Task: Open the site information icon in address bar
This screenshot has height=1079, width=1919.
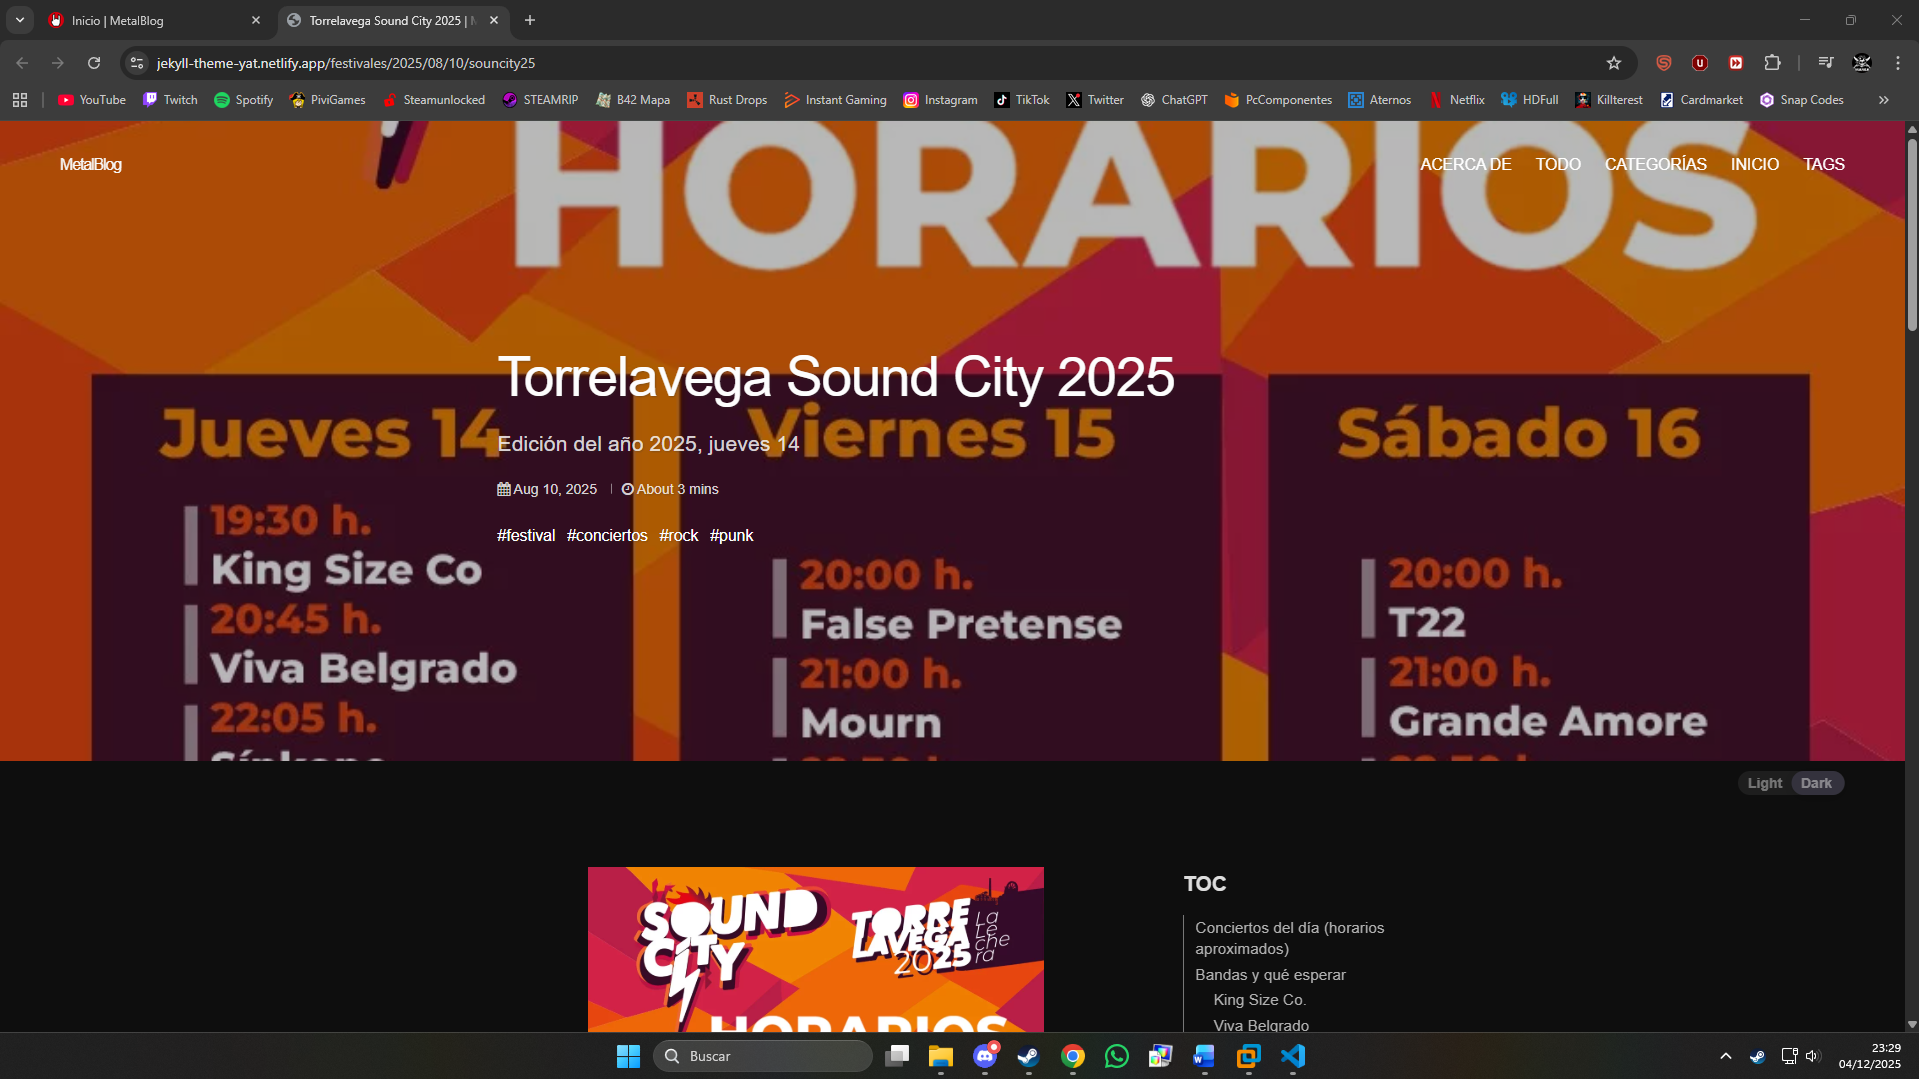Action: (137, 63)
